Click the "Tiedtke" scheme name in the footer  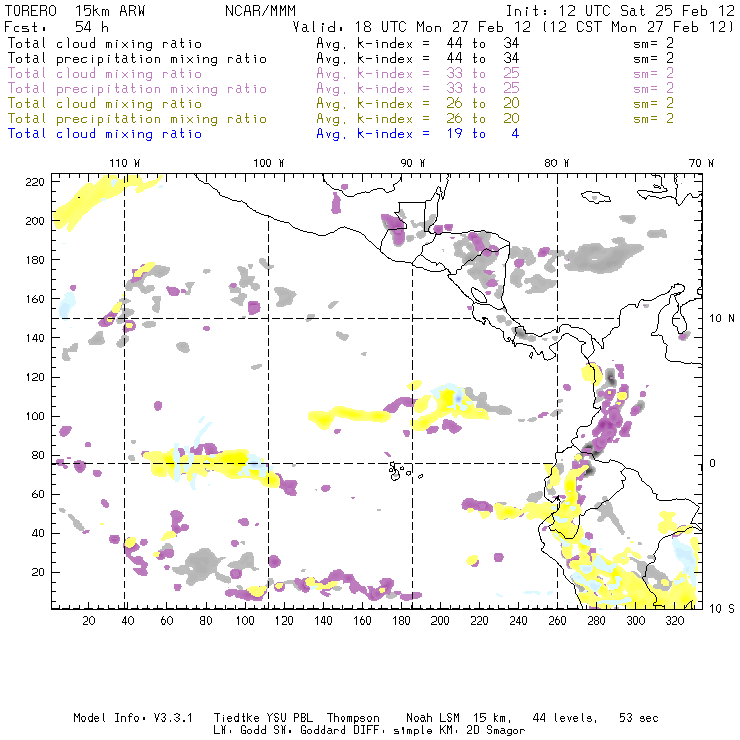click(x=237, y=718)
